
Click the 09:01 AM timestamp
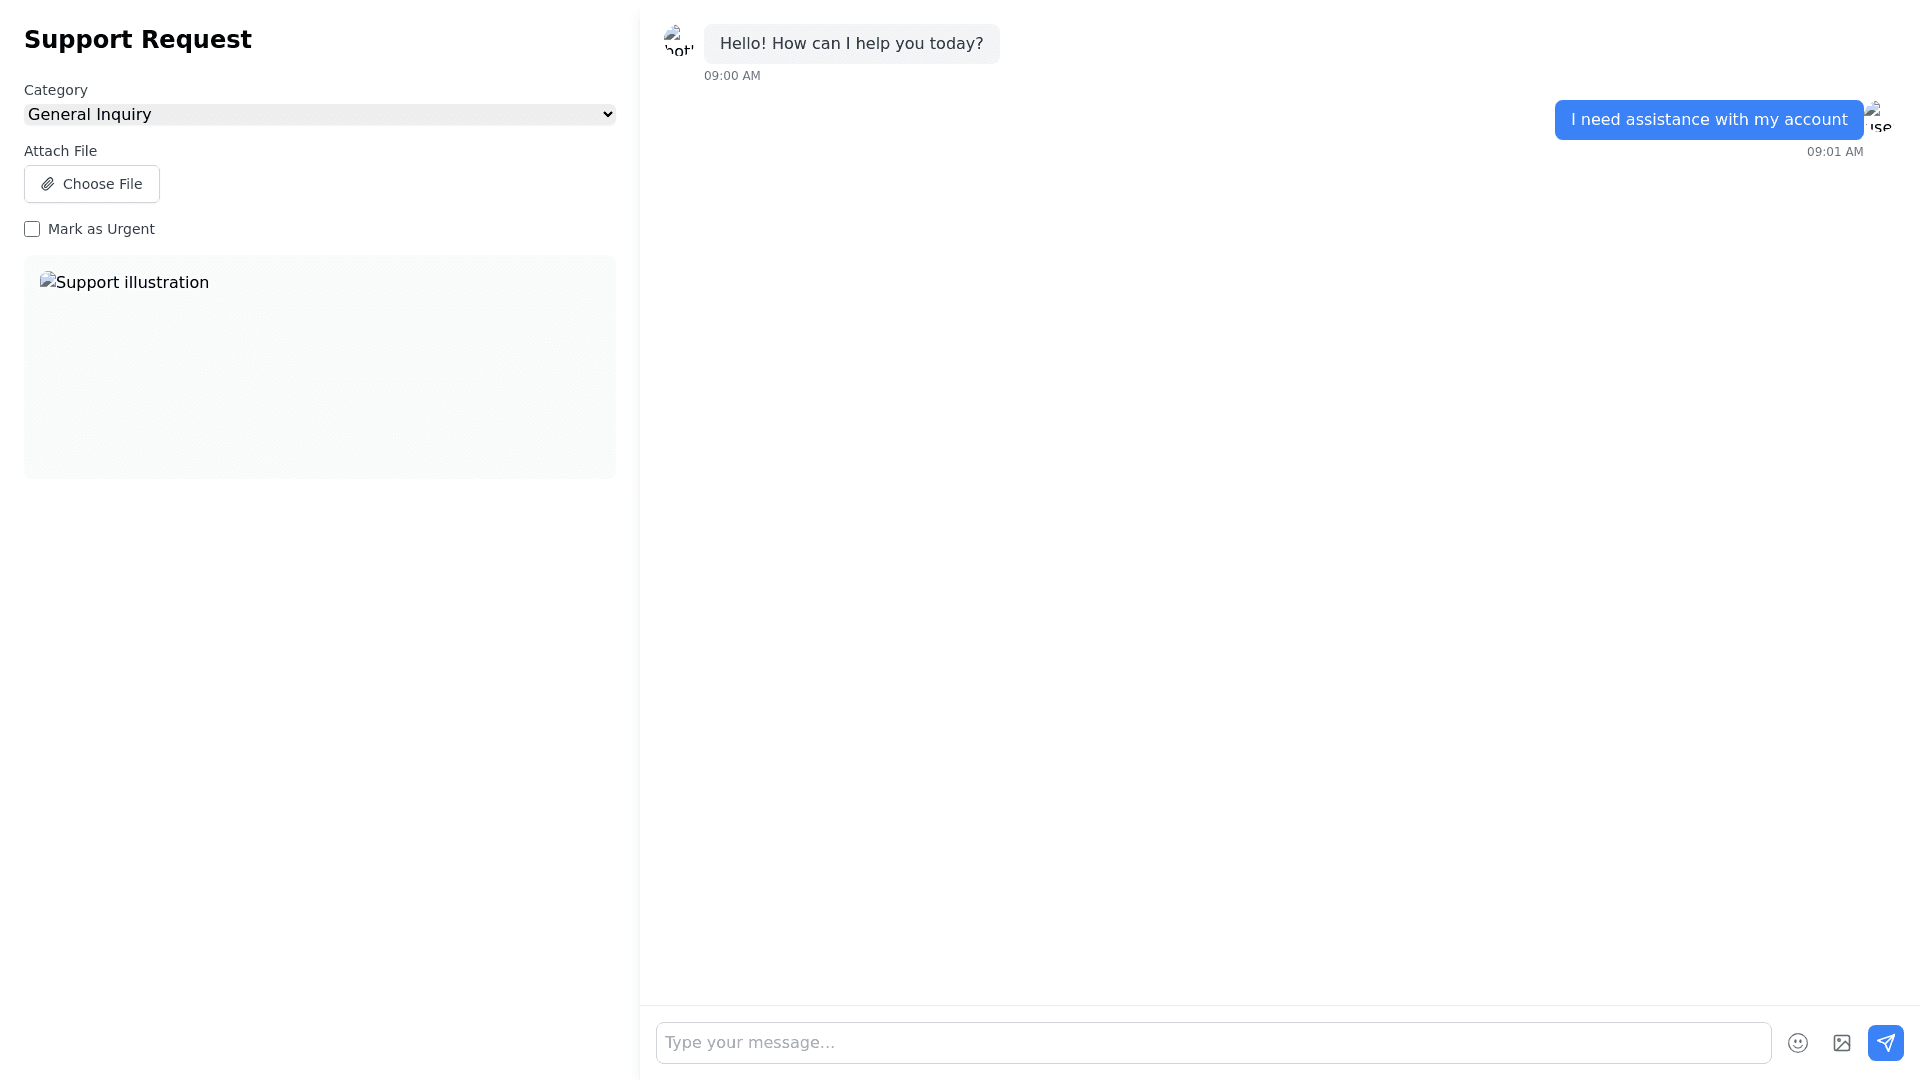click(1834, 152)
